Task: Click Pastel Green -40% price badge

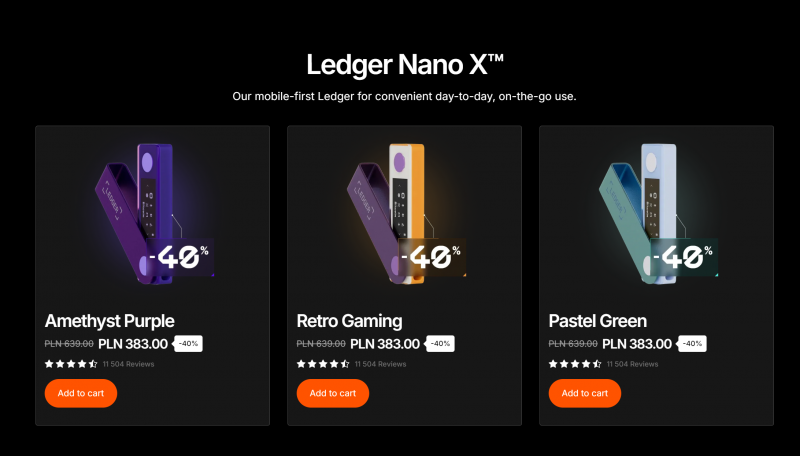Action: [x=693, y=343]
